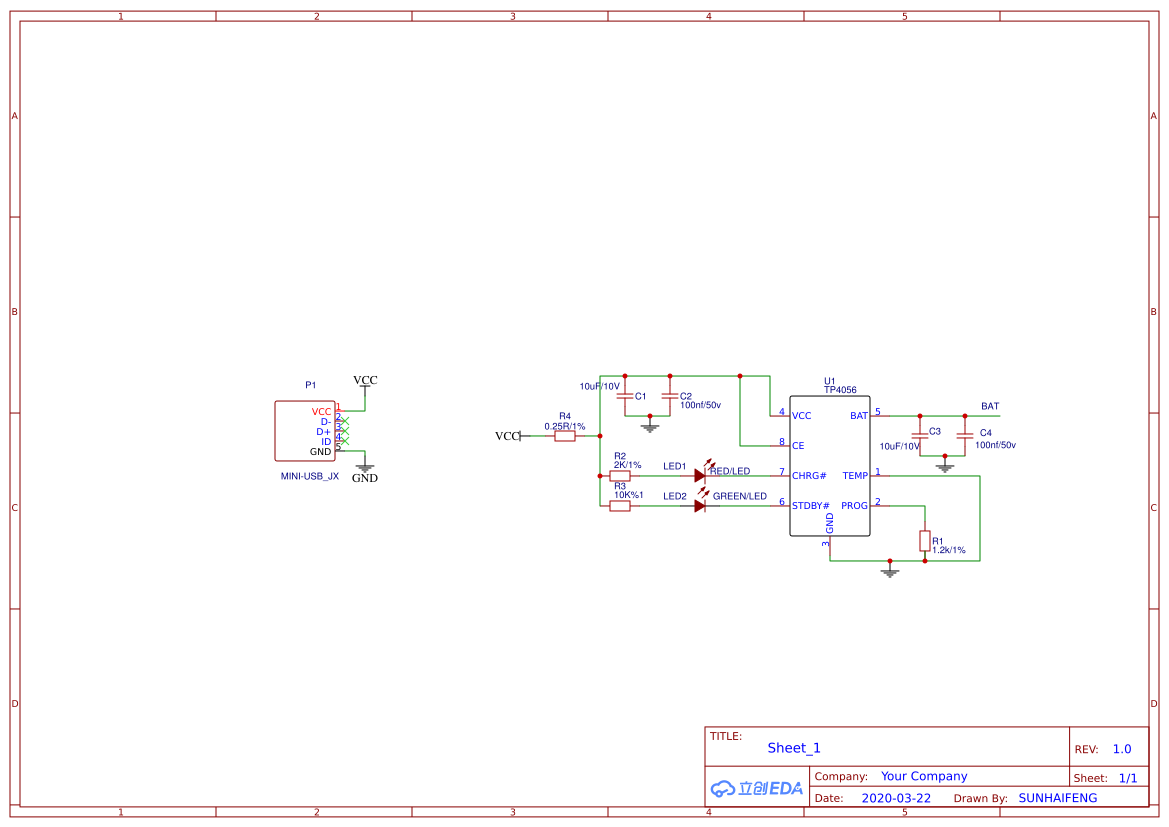Select the R4 resistor symbol
Viewport: 1169px width, 827px height.
coord(564,436)
